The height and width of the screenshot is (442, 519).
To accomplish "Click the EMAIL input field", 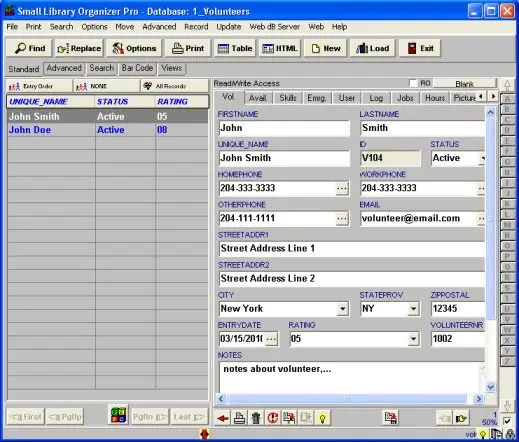I will (419, 219).
